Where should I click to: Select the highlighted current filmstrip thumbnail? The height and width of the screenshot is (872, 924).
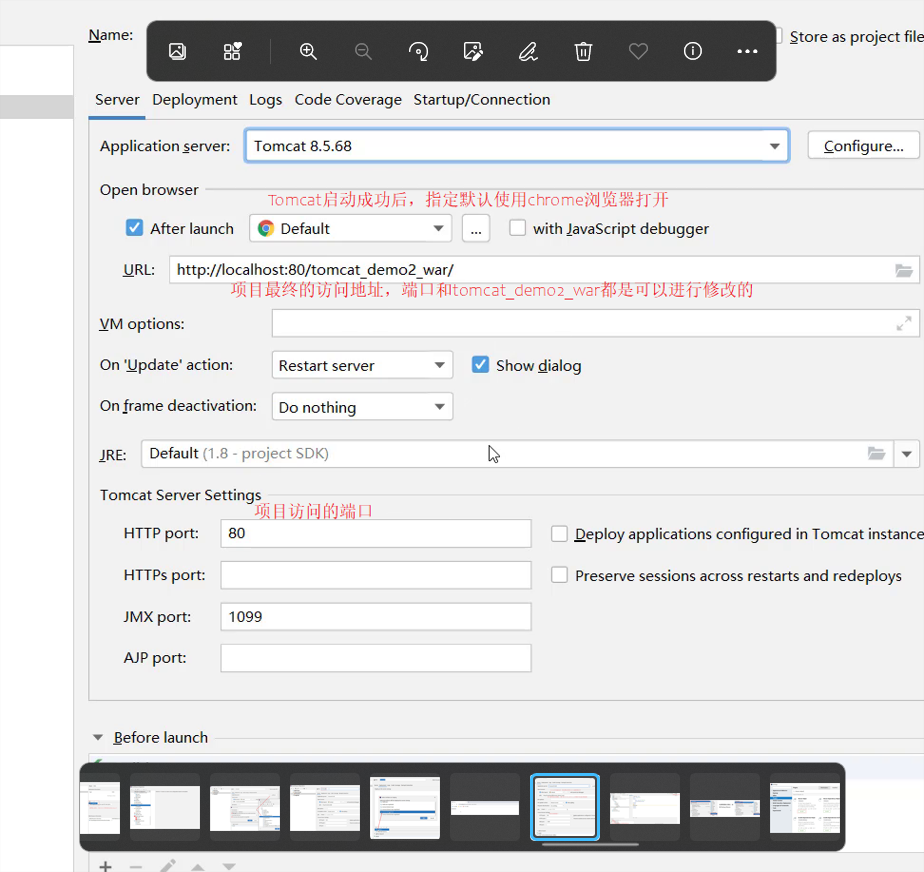coord(565,807)
